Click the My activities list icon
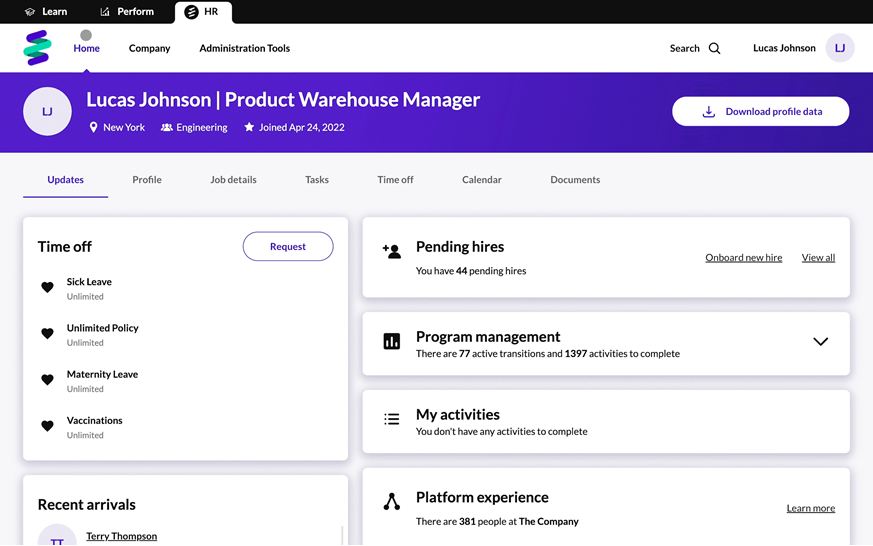The height and width of the screenshot is (546, 873). pos(392,419)
